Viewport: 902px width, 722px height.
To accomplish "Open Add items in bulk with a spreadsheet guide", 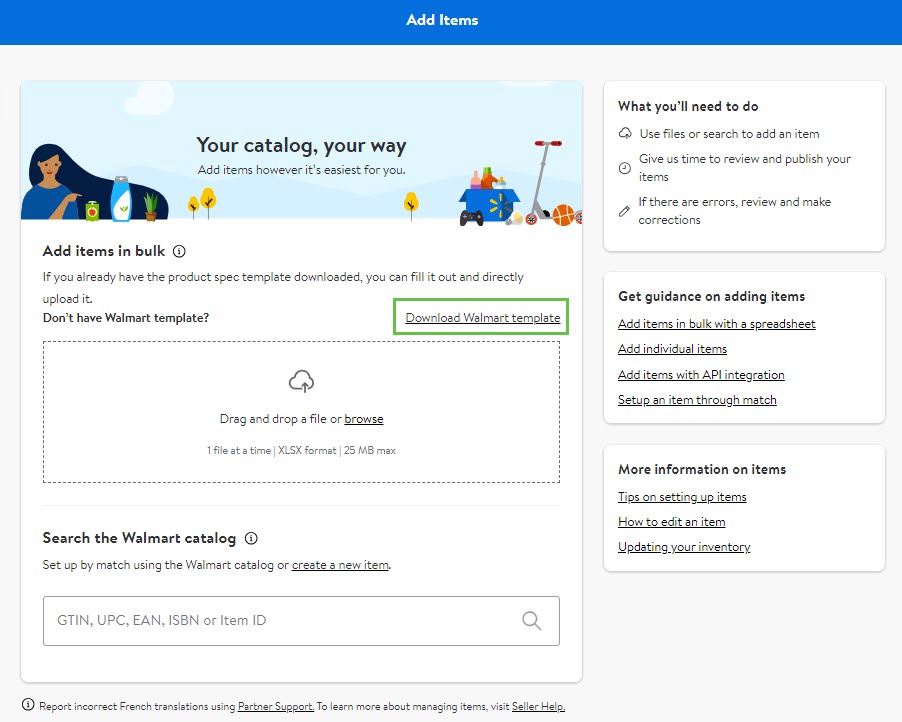I will pos(717,324).
